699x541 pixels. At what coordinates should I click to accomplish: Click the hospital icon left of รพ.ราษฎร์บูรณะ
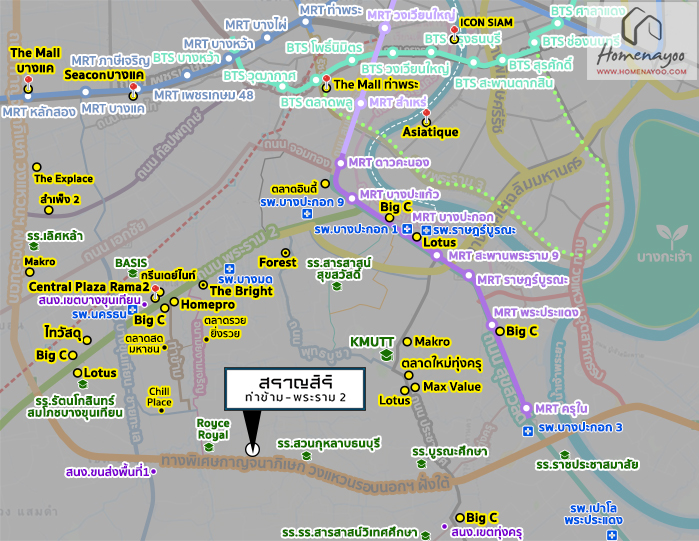tap(426, 230)
